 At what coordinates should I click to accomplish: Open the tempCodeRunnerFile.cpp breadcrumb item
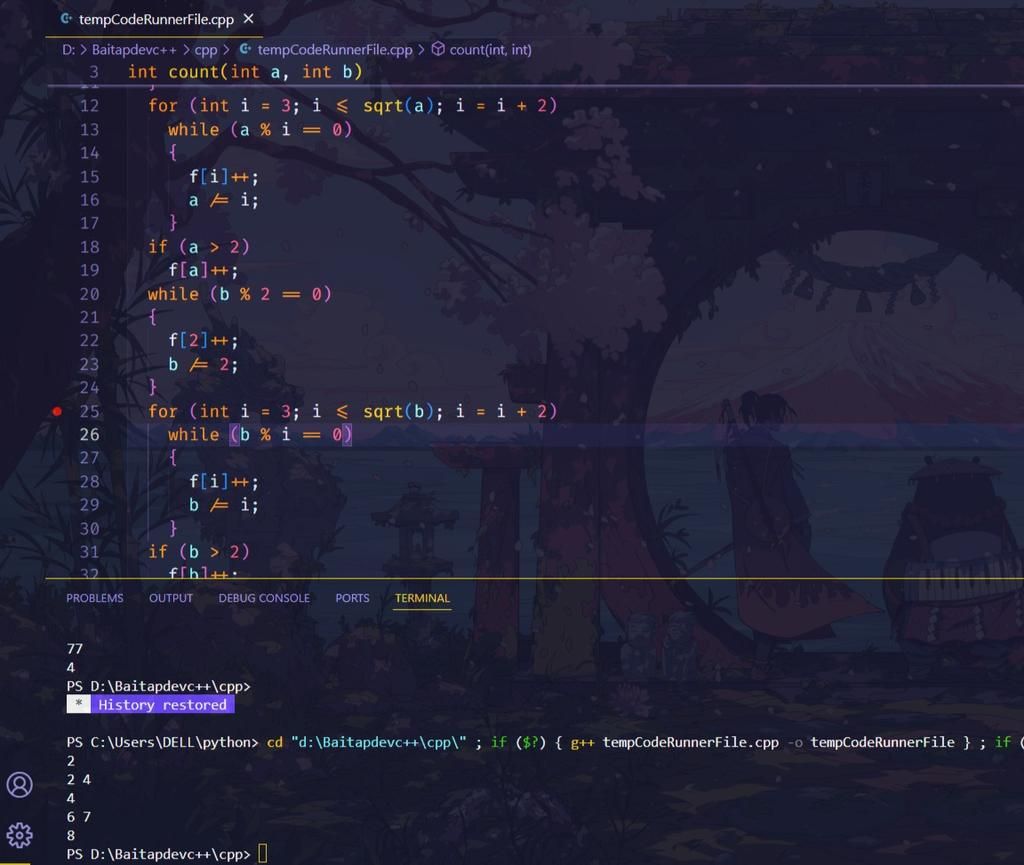334,50
